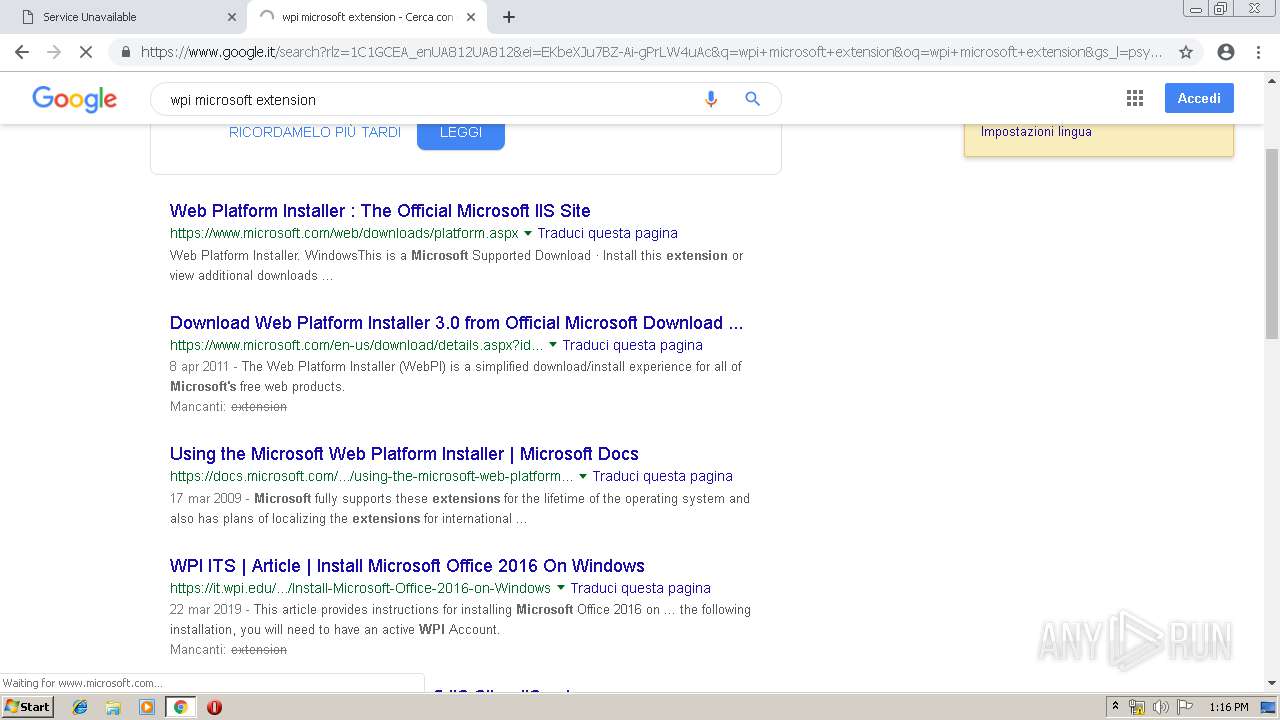Image resolution: width=1280 pixels, height=720 pixels.
Task: Open WPI ITS Install Microsoft Office 2016 result
Action: 407,566
